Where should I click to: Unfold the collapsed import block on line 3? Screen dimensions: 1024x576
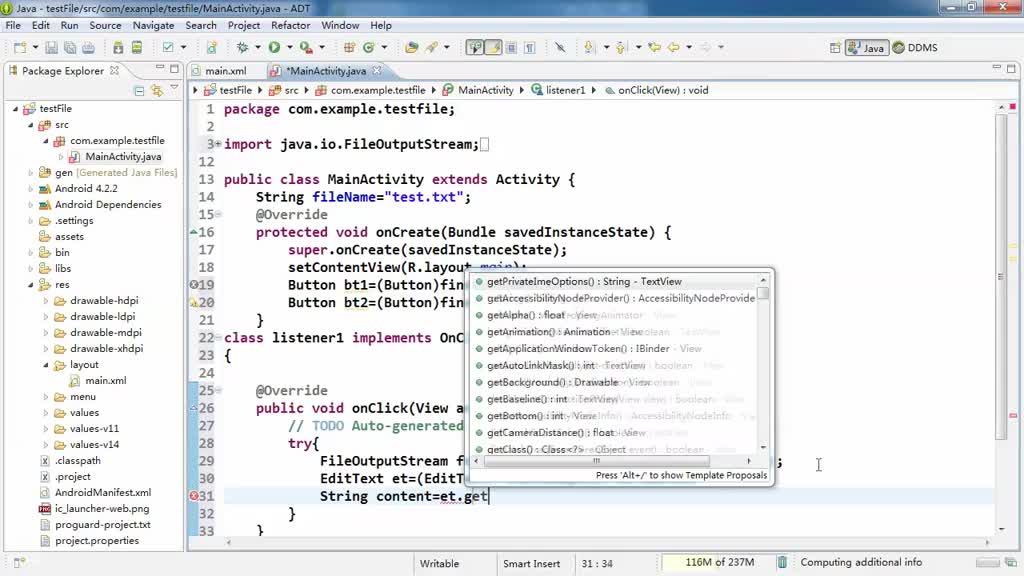pos(218,144)
